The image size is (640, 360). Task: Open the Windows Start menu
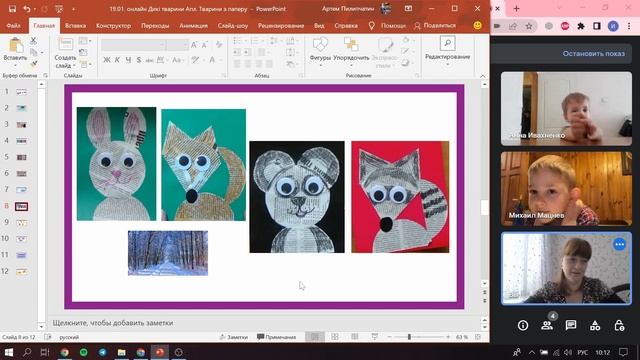click(x=8, y=352)
